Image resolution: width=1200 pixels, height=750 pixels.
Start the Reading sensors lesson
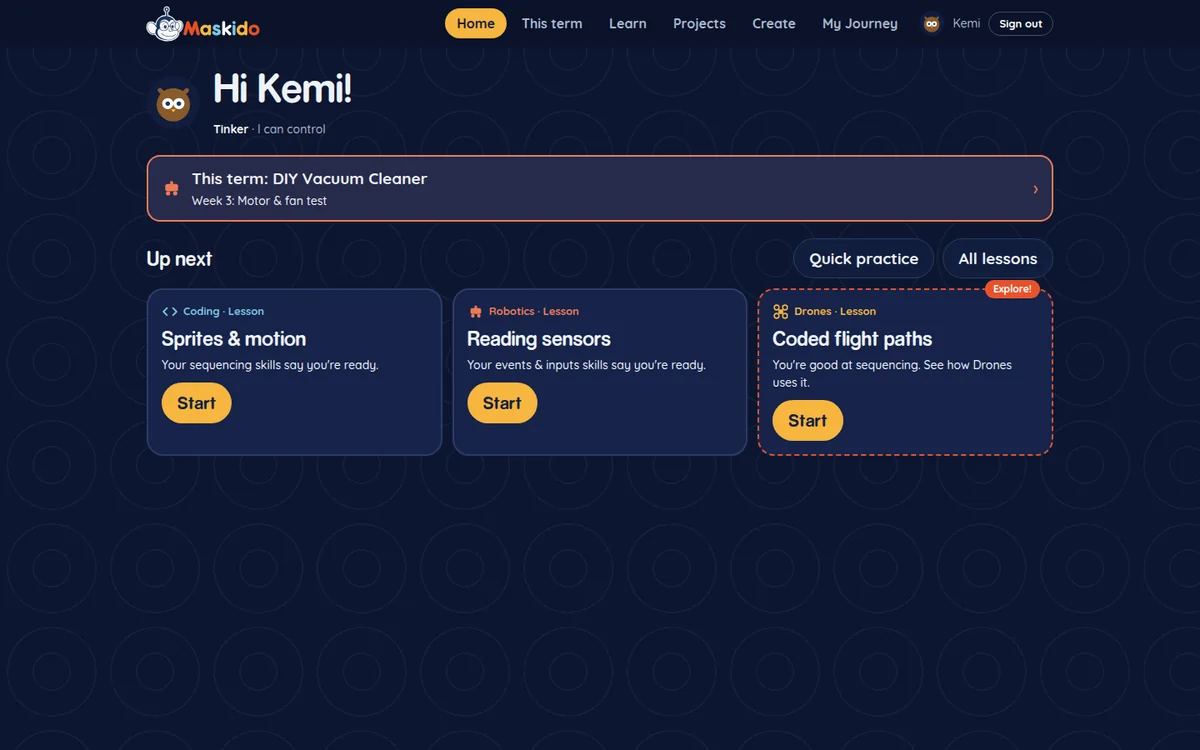pyautogui.click(x=502, y=403)
